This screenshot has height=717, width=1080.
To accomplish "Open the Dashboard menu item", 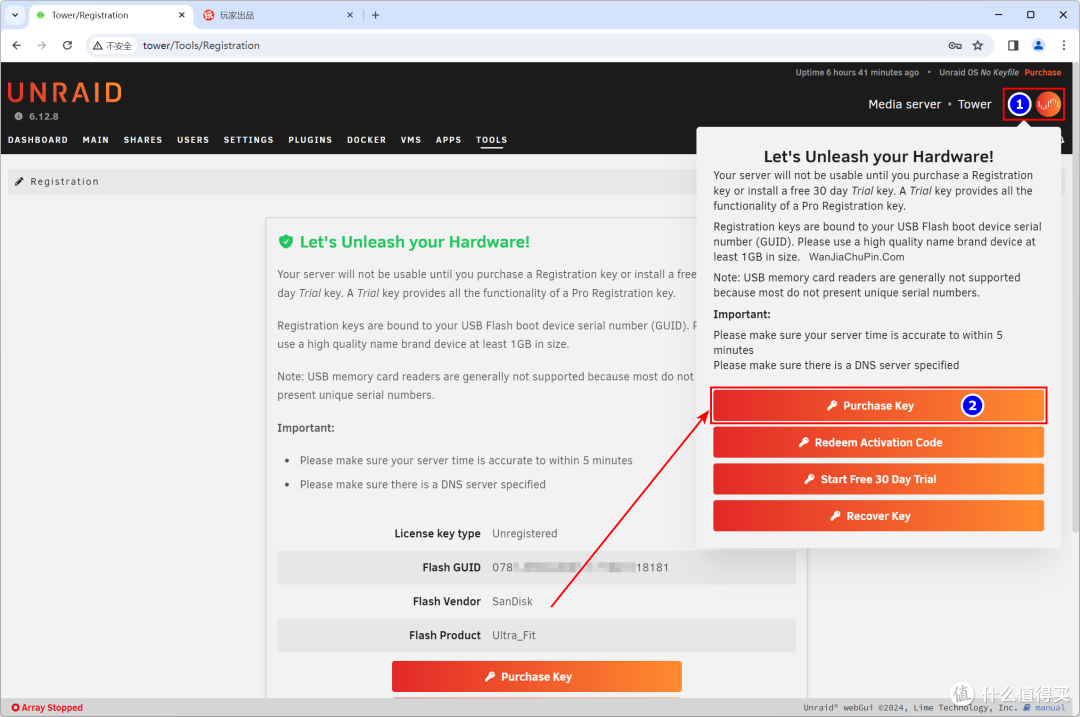I will pos(38,140).
